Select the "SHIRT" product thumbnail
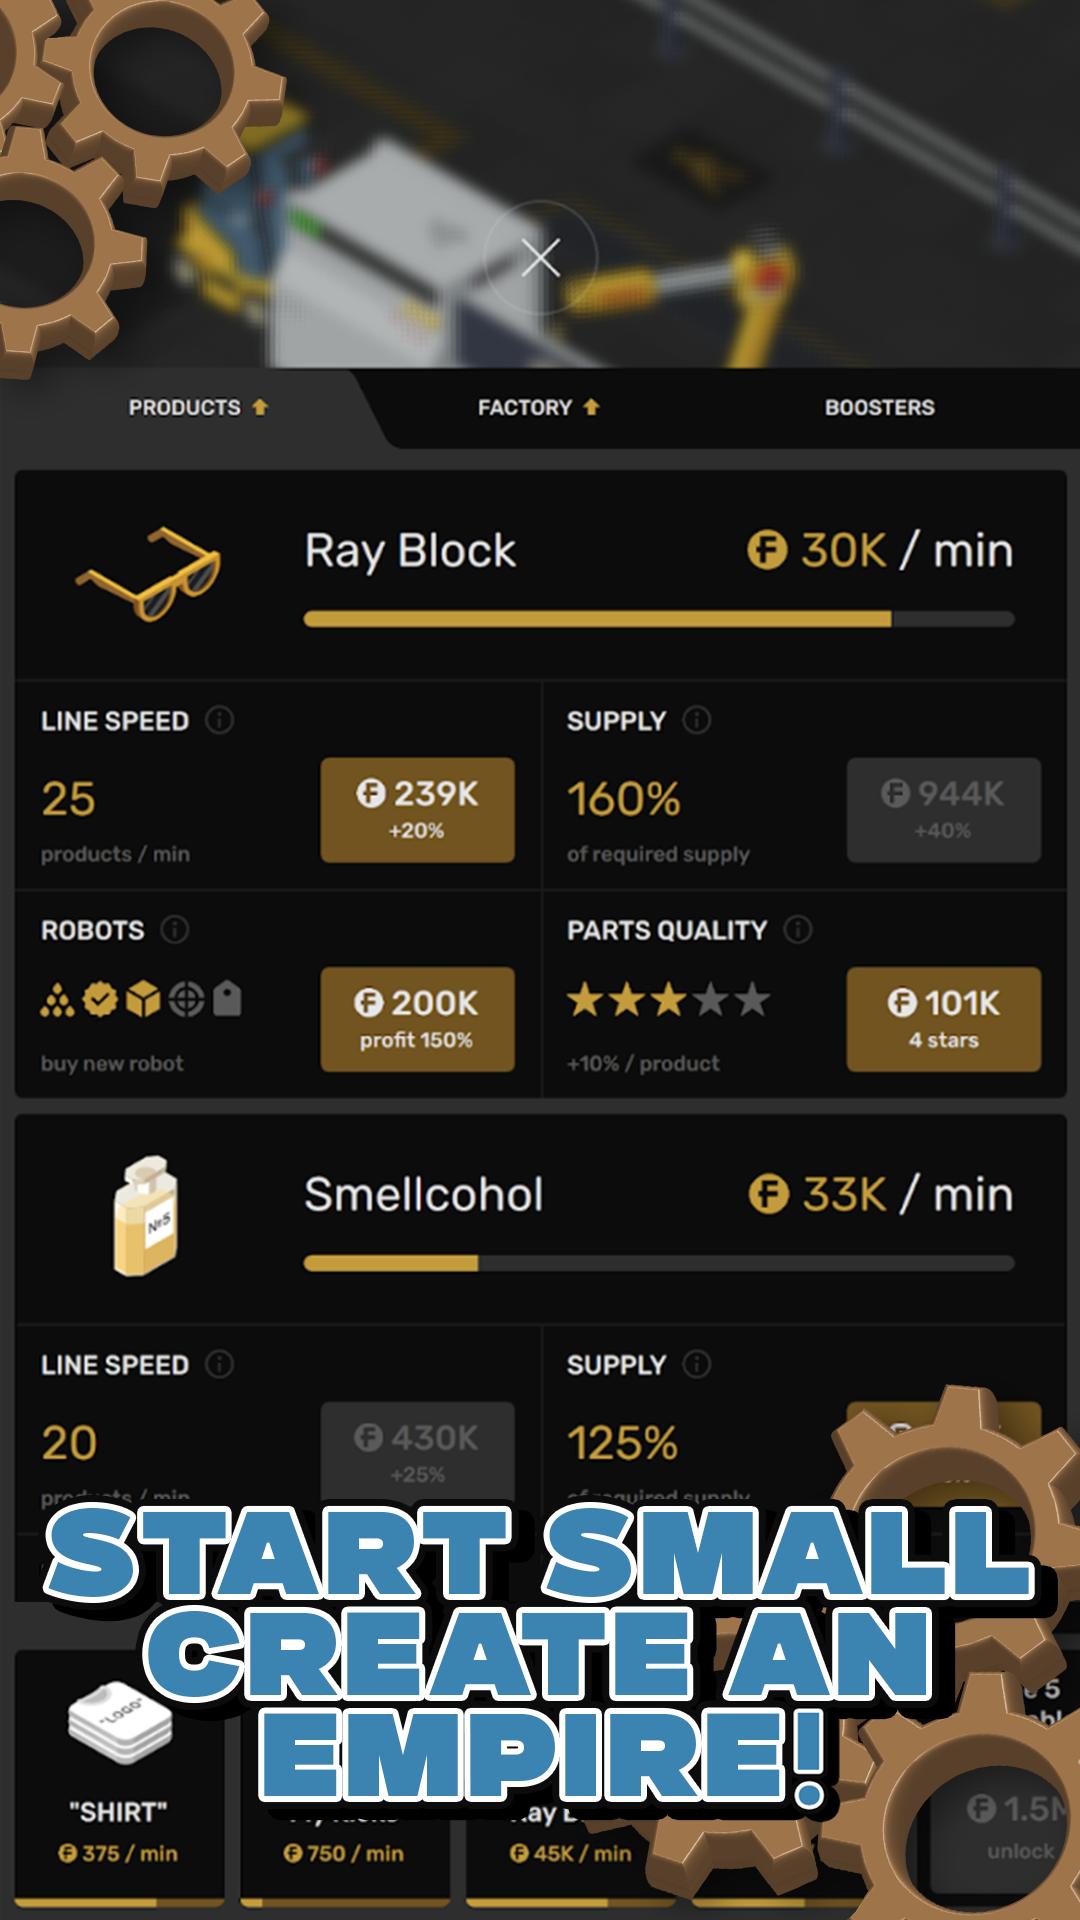This screenshot has height=1920, width=1080. (x=119, y=1778)
